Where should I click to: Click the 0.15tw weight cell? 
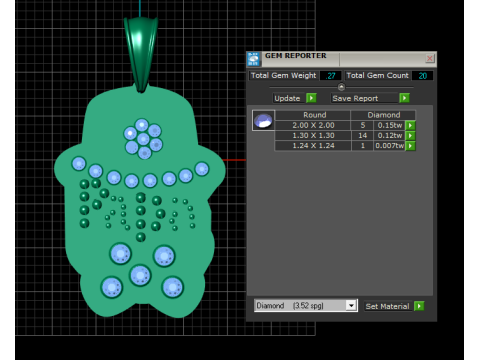point(389,125)
